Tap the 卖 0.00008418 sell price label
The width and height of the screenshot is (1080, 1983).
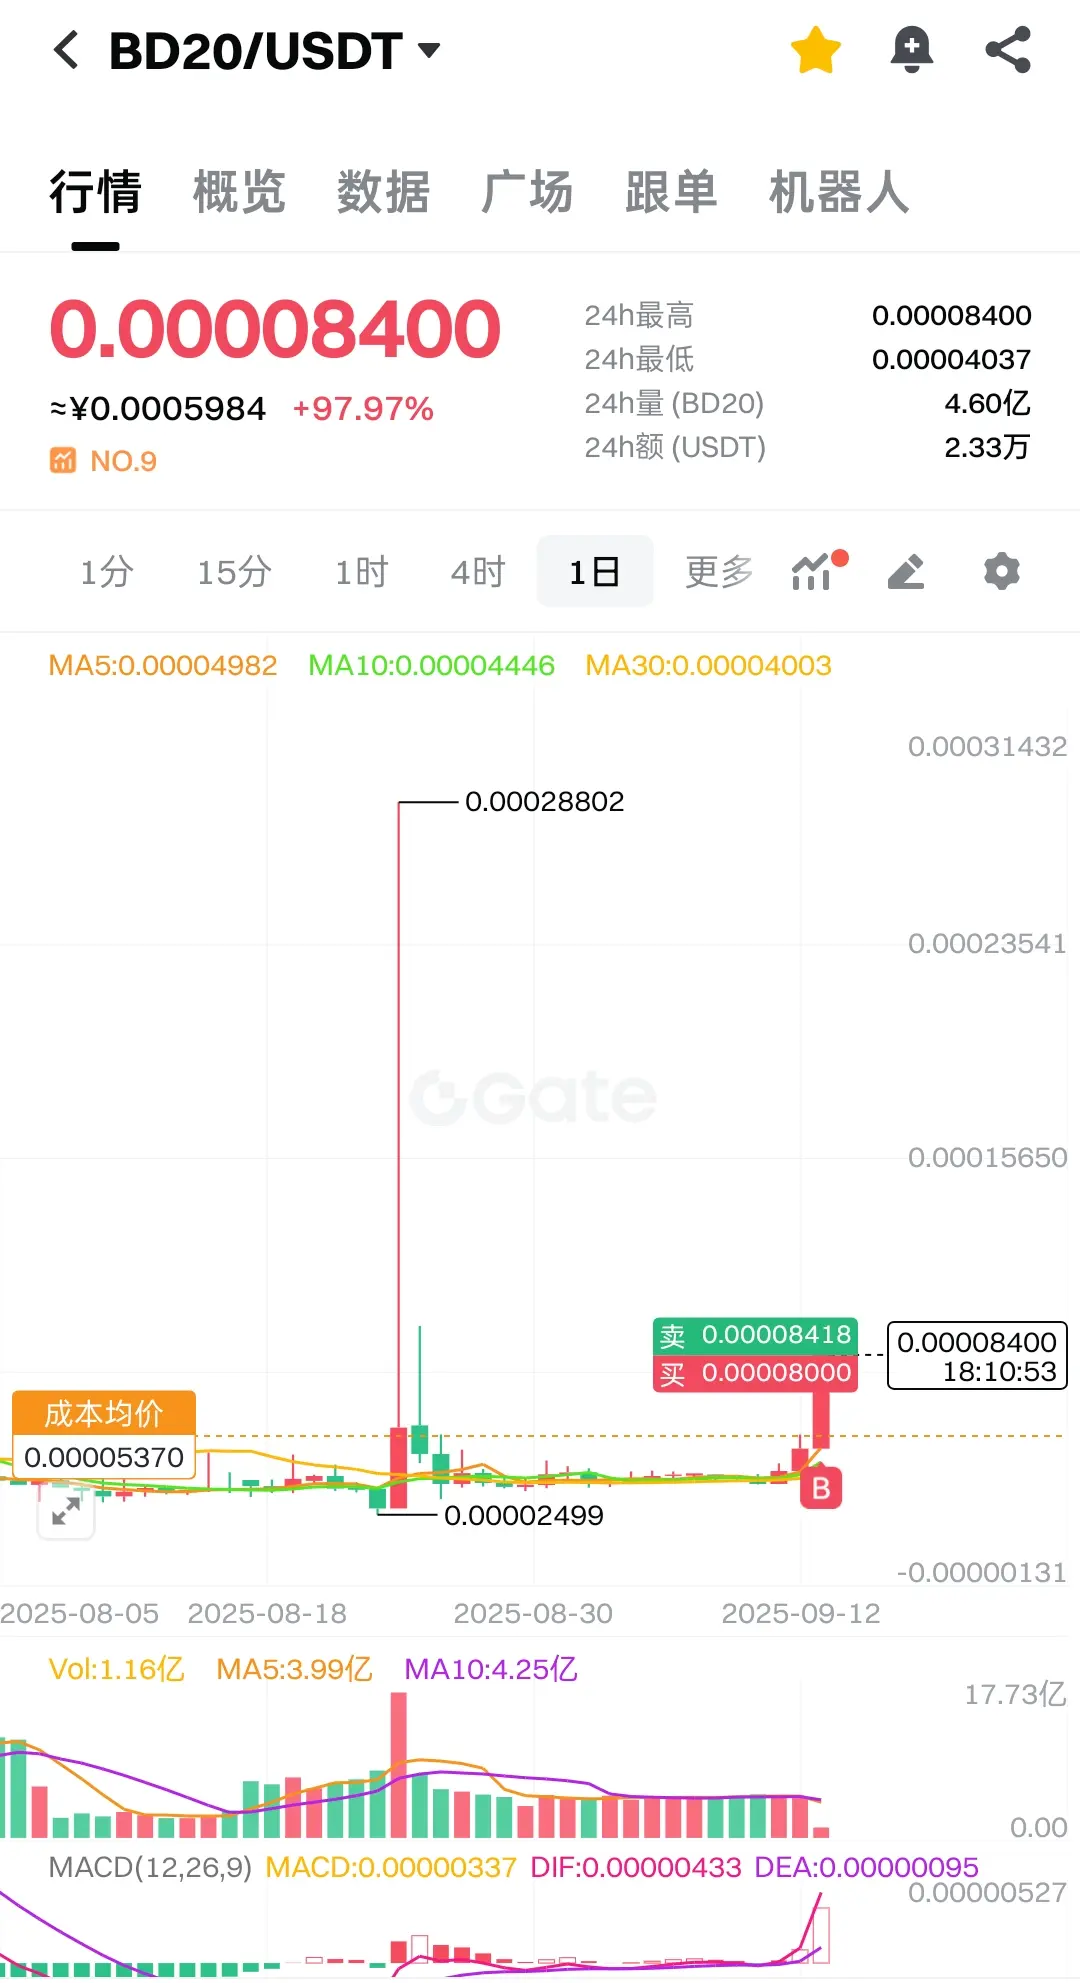pos(755,1335)
